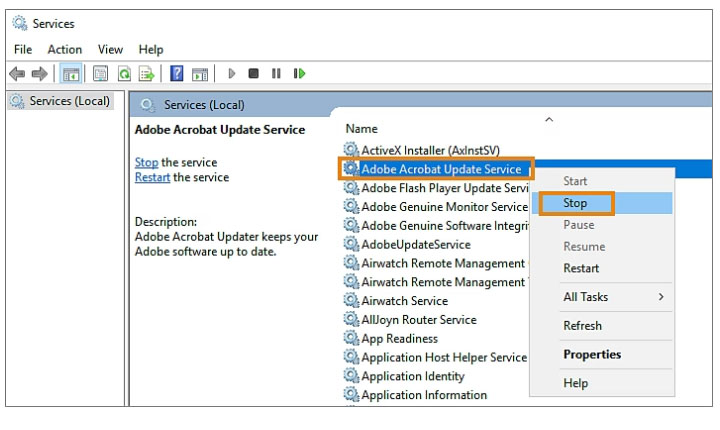Viewport: 720px width, 430px height.
Task: Click the gear icon beside App Readiness
Action: click(351, 338)
